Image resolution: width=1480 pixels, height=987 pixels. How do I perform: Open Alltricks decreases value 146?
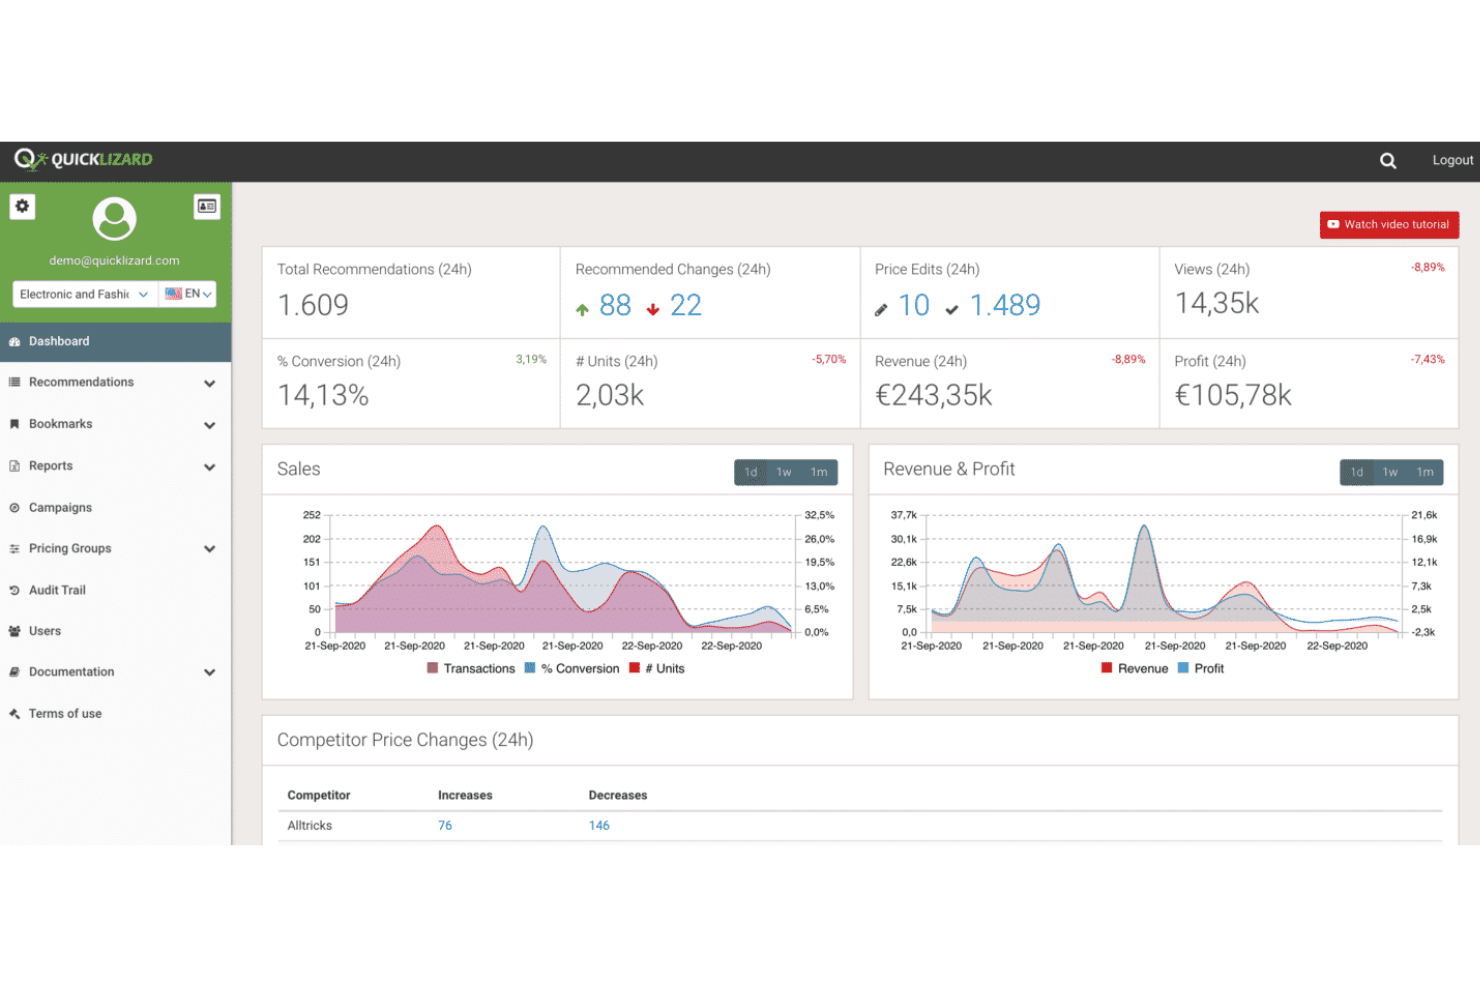(x=599, y=826)
